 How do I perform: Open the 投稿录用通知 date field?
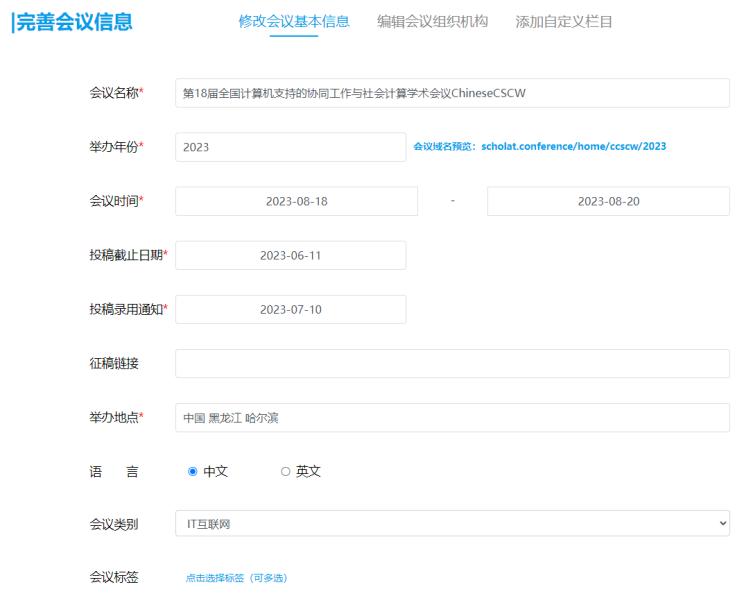[290, 309]
